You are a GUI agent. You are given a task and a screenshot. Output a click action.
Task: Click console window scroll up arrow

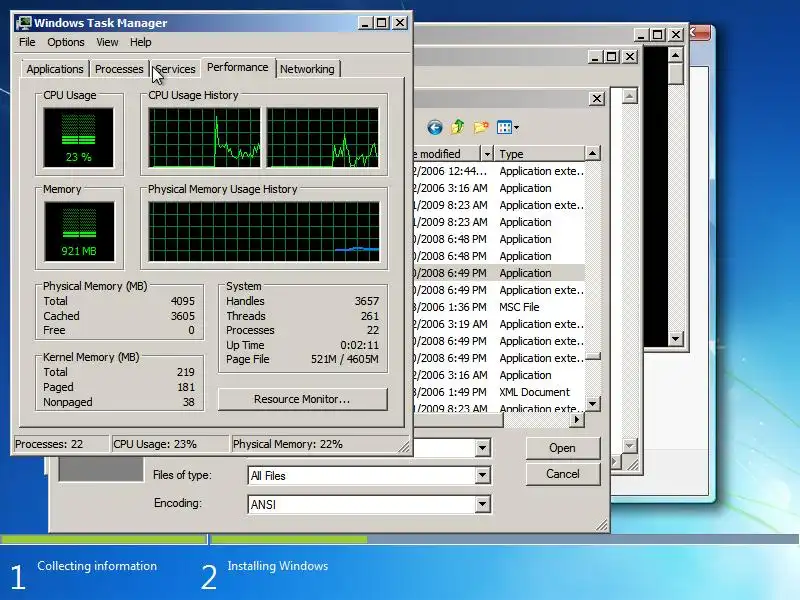pyautogui.click(x=676, y=55)
